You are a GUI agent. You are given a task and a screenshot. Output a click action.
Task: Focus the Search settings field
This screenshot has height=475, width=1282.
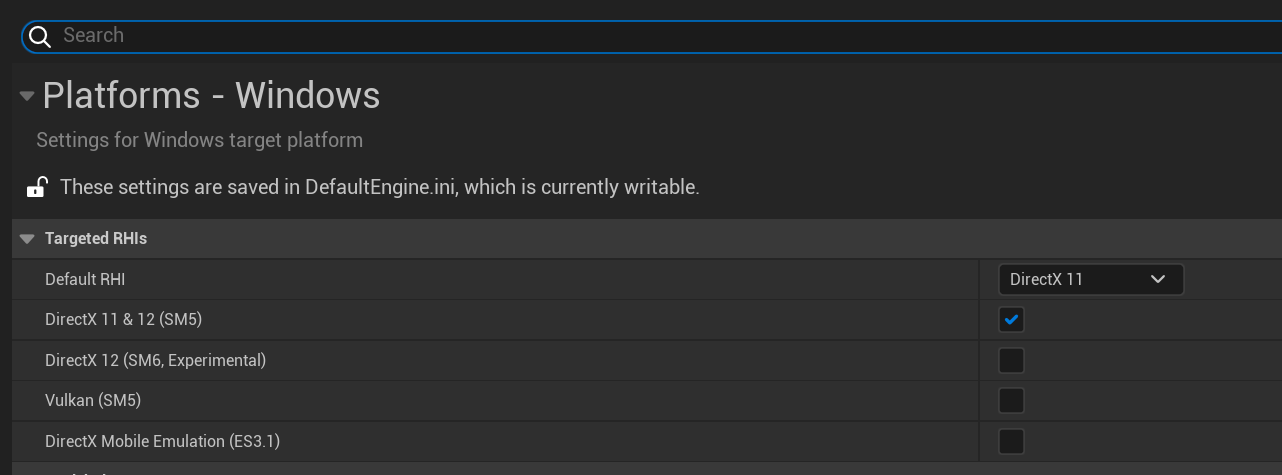pyautogui.click(x=600, y=36)
